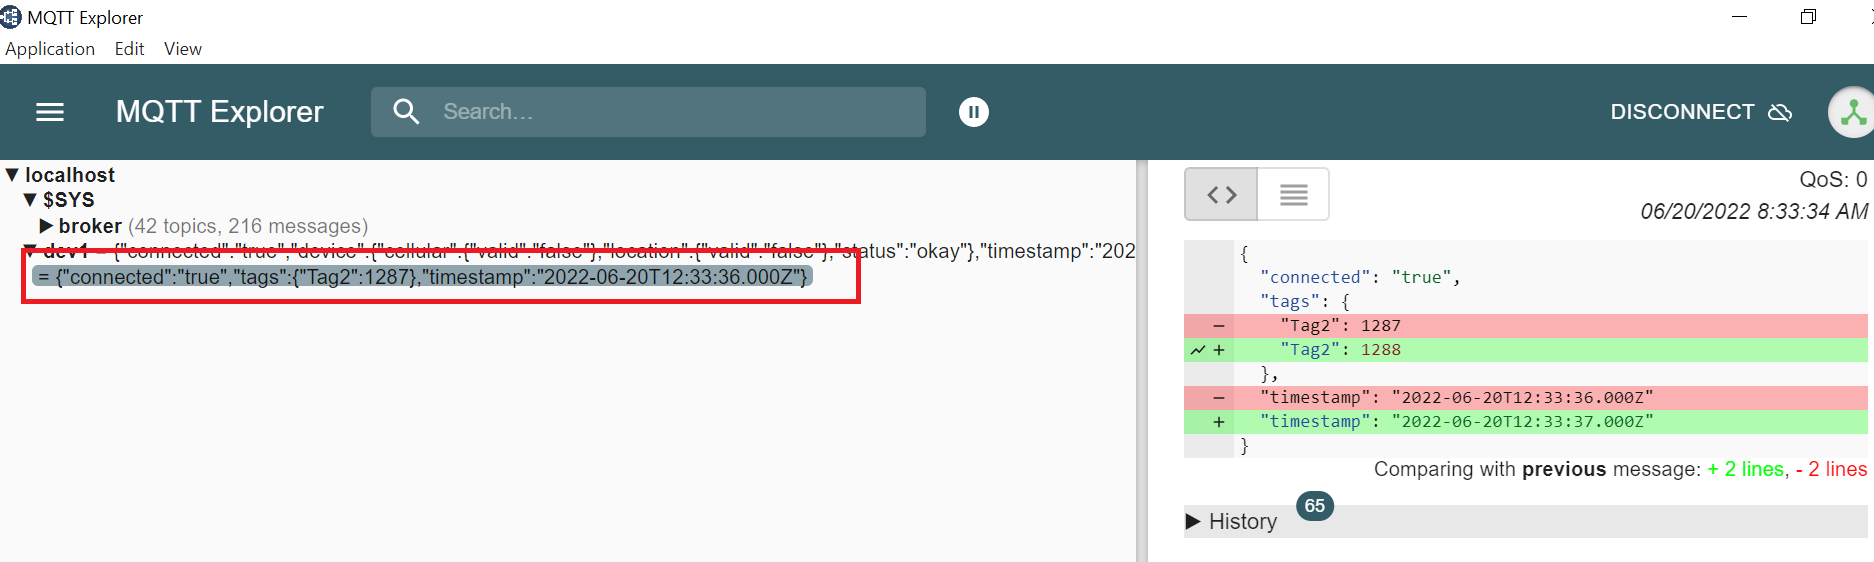Collapse the $SYS tree node
The width and height of the screenshot is (1874, 562).
click(x=30, y=200)
